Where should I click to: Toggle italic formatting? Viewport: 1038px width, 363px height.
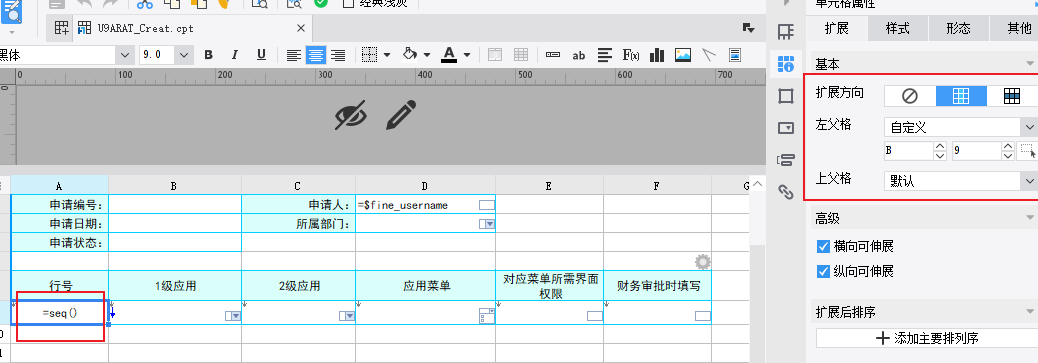click(234, 55)
